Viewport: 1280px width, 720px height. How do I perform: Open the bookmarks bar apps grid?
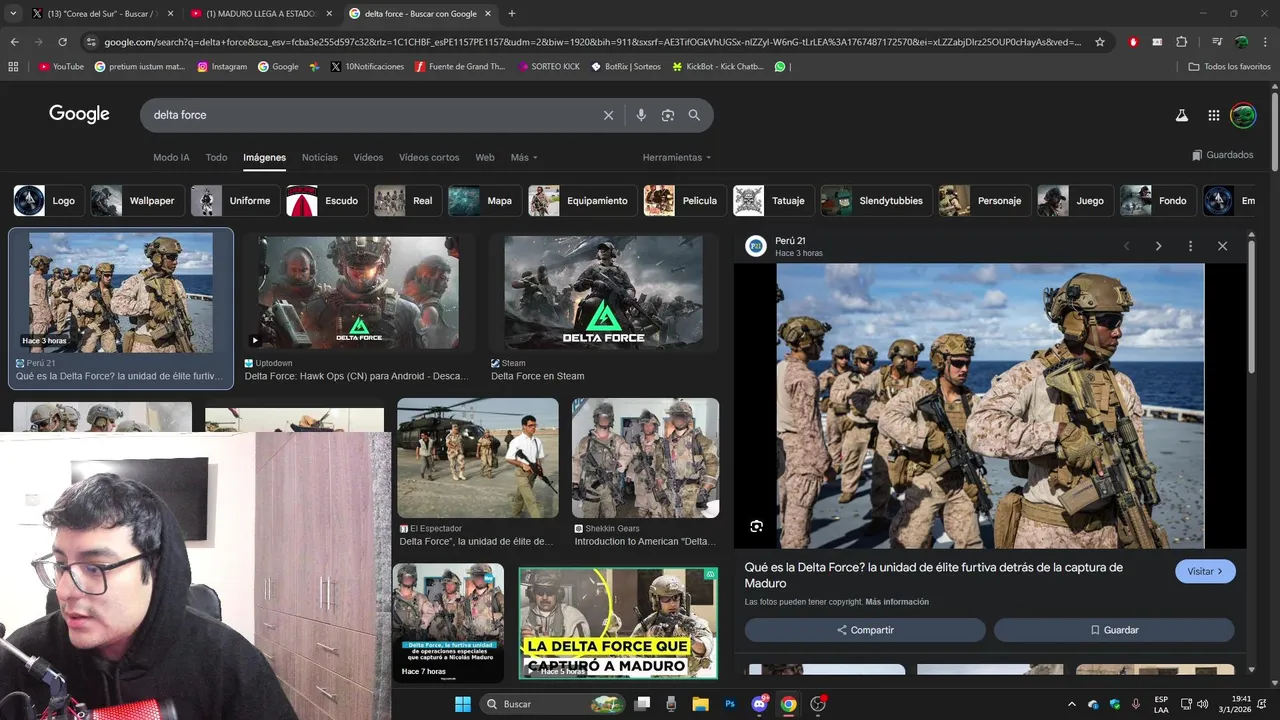point(13,66)
